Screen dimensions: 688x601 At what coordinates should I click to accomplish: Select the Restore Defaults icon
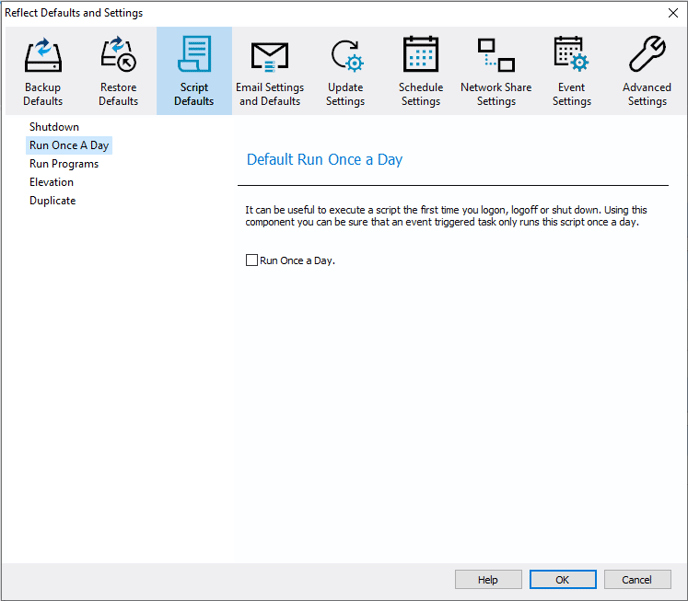point(118,56)
